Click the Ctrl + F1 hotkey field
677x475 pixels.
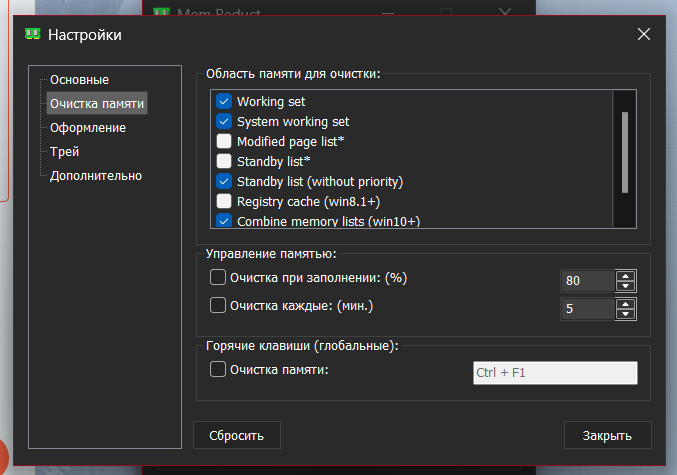[554, 373]
